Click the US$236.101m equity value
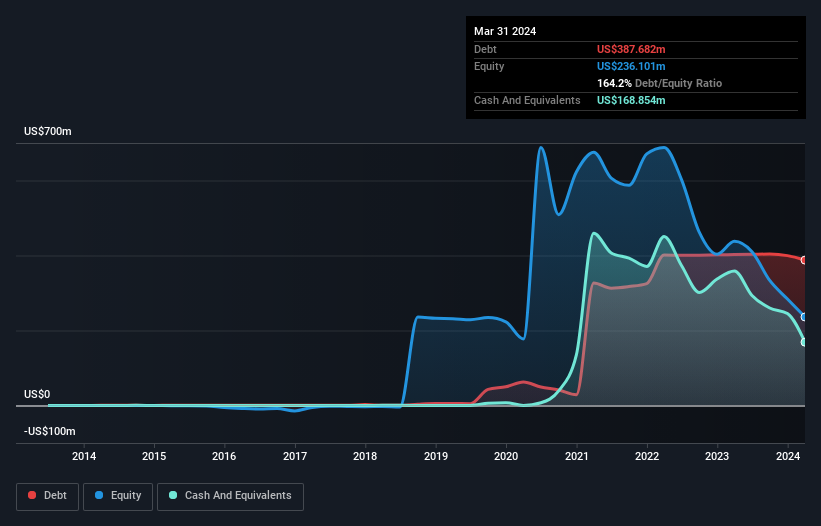821x526 pixels. point(631,66)
